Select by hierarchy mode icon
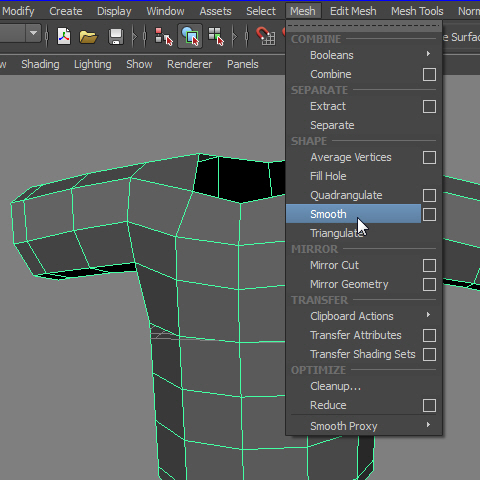This screenshot has width=480, height=480. point(164,36)
